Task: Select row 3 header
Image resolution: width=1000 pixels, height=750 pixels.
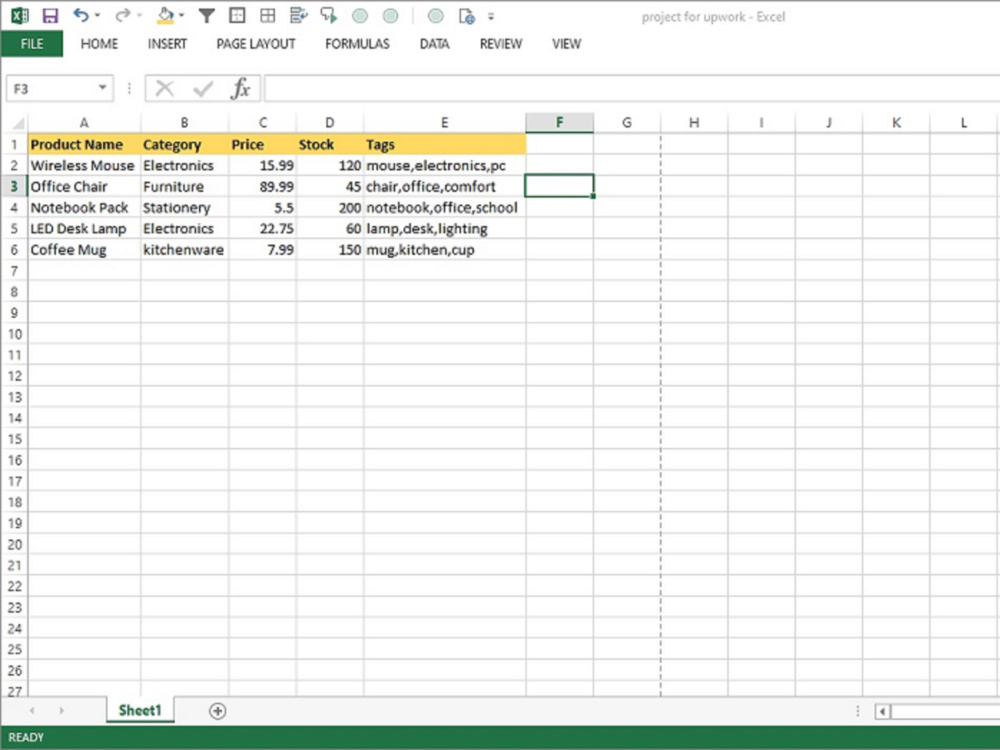Action: pyautogui.click(x=14, y=187)
